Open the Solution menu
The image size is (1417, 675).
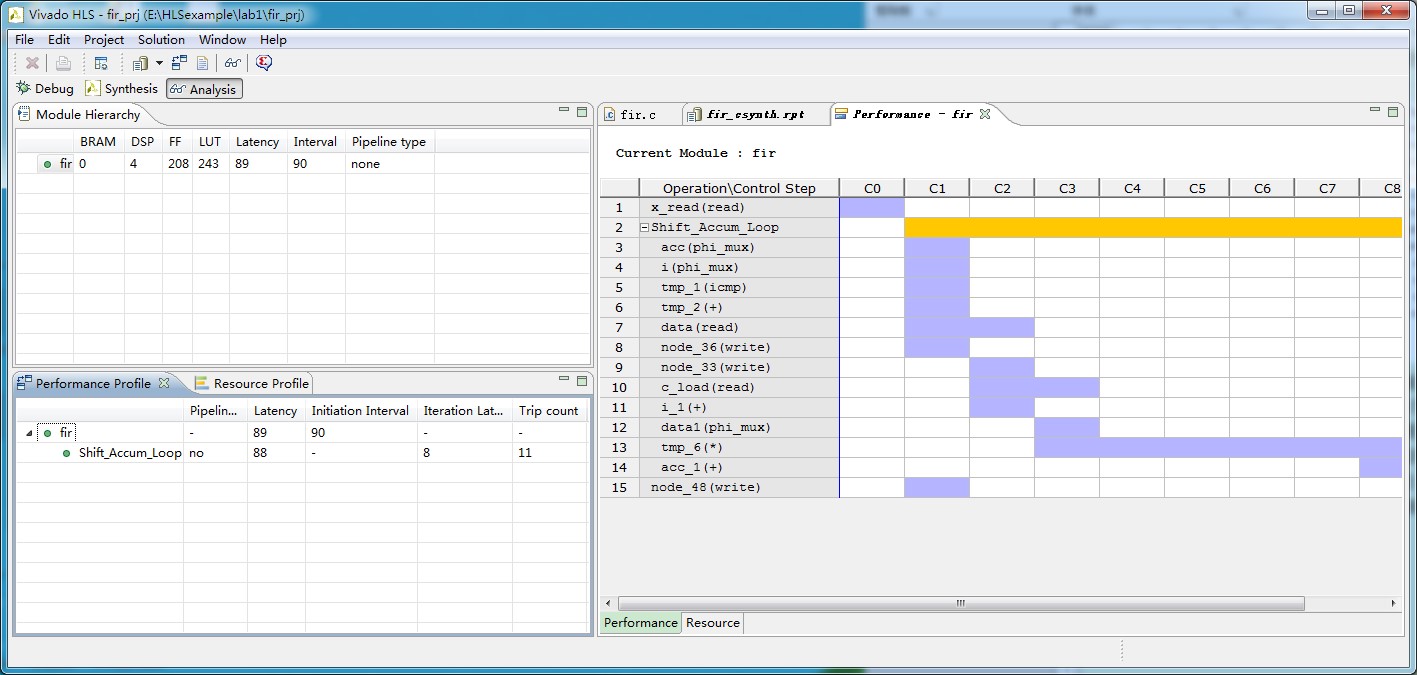pos(161,40)
